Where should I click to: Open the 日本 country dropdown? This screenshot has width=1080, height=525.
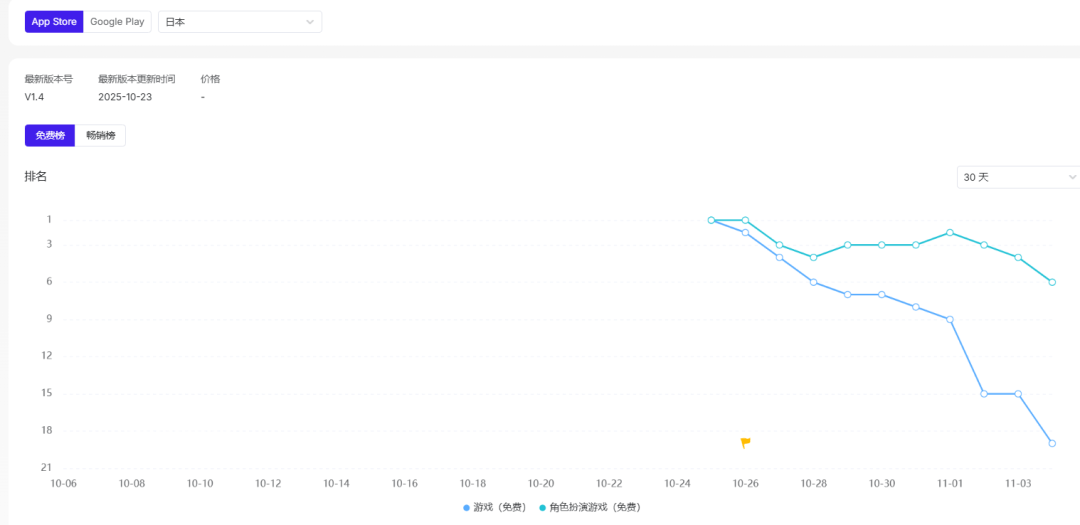coord(240,21)
